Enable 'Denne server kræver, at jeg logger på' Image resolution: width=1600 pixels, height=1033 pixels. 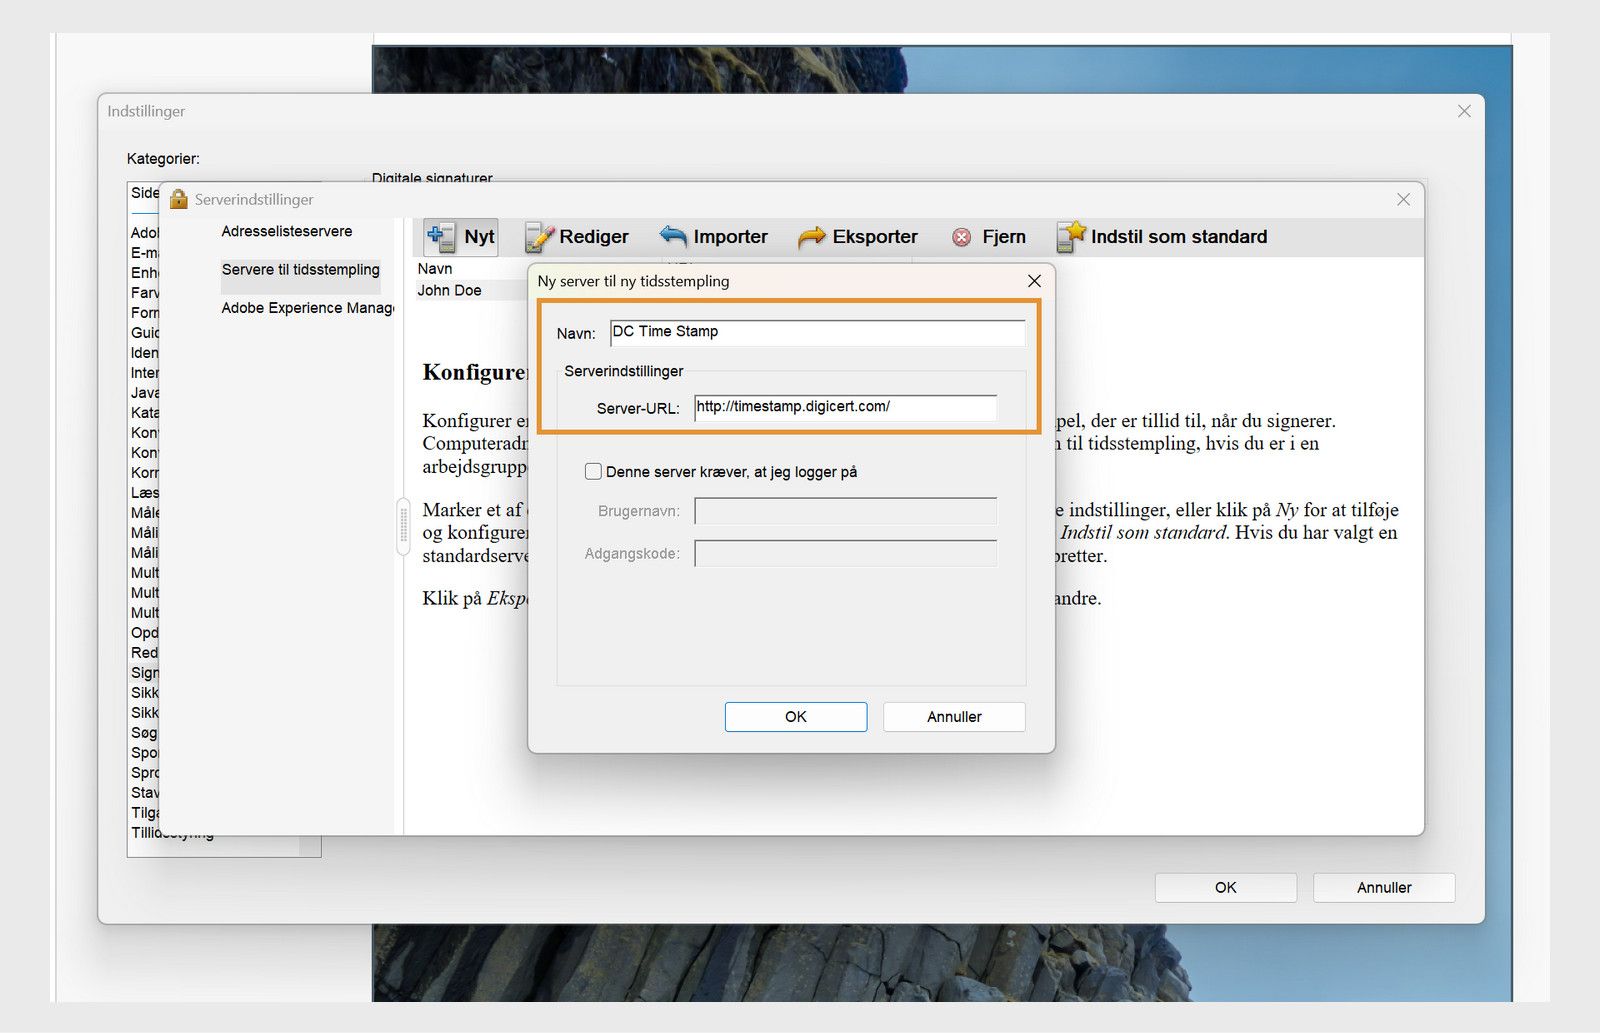pyautogui.click(x=593, y=471)
